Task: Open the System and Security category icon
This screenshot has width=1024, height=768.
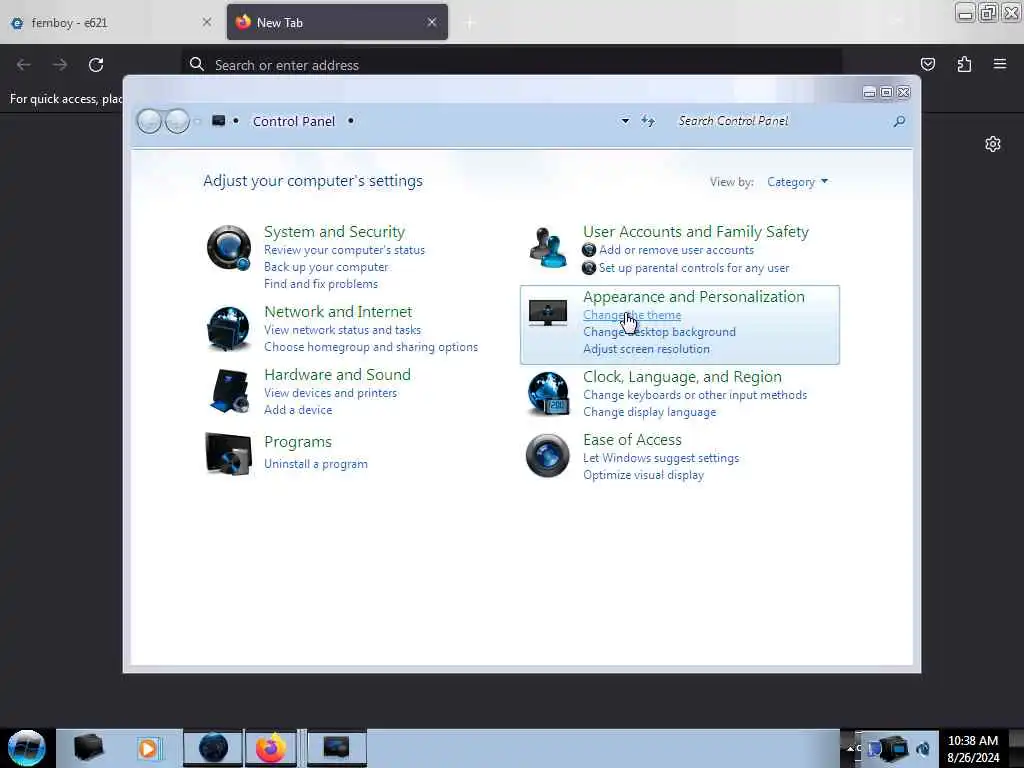Action: (229, 248)
